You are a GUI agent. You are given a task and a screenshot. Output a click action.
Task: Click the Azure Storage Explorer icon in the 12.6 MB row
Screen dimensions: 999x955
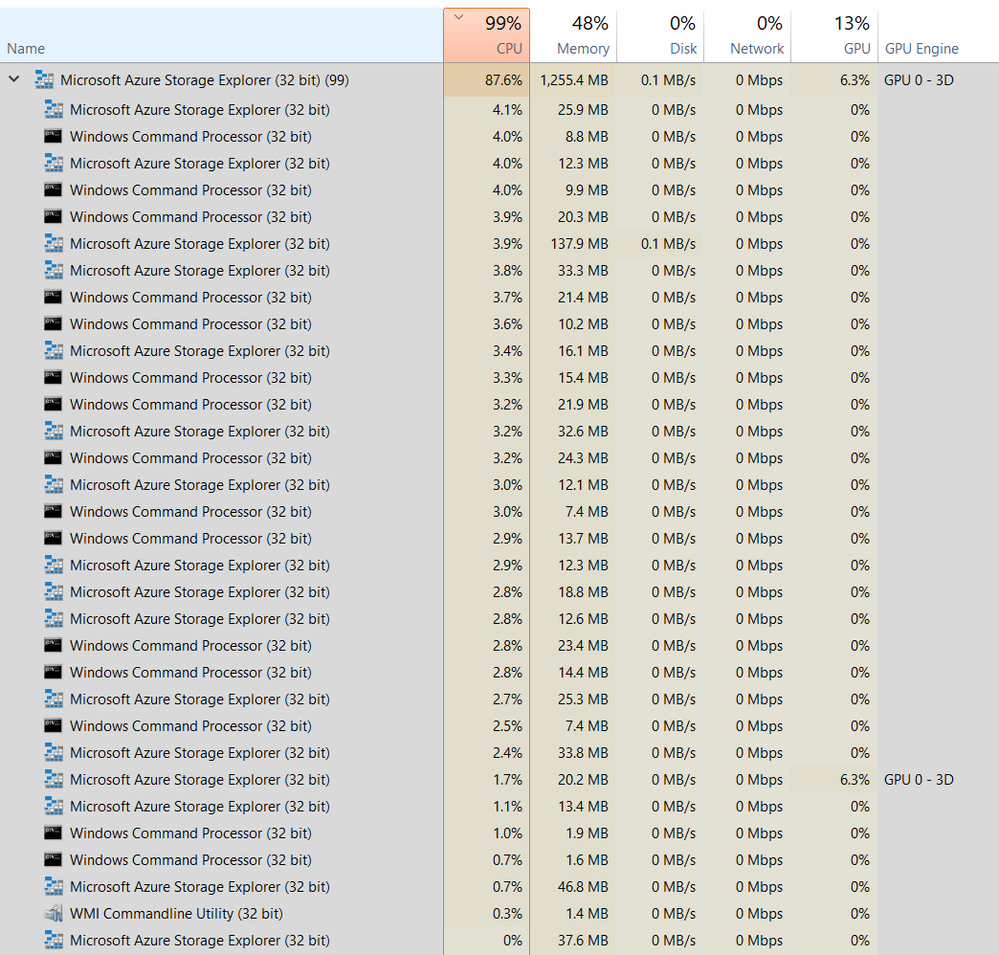[54, 619]
